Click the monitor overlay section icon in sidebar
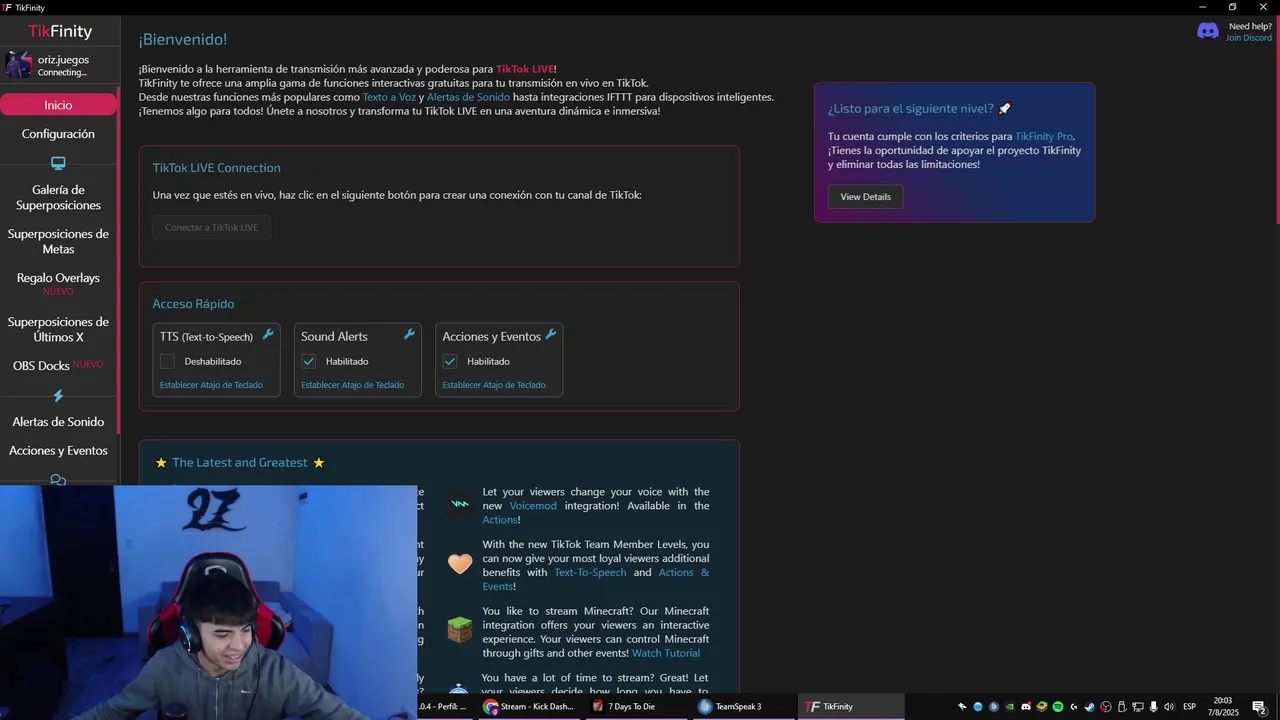This screenshot has width=1280, height=720. (58, 163)
